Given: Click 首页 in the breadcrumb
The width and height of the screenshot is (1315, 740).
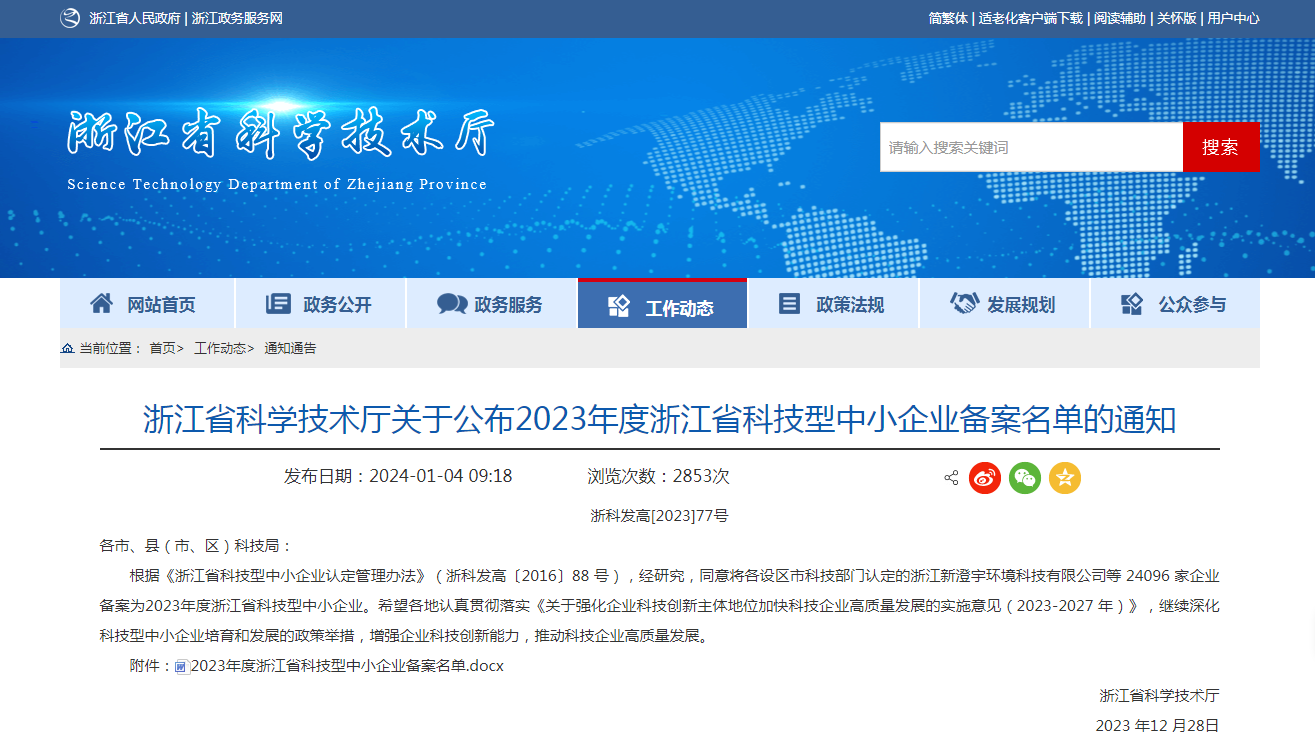Looking at the screenshot, I should [x=162, y=348].
